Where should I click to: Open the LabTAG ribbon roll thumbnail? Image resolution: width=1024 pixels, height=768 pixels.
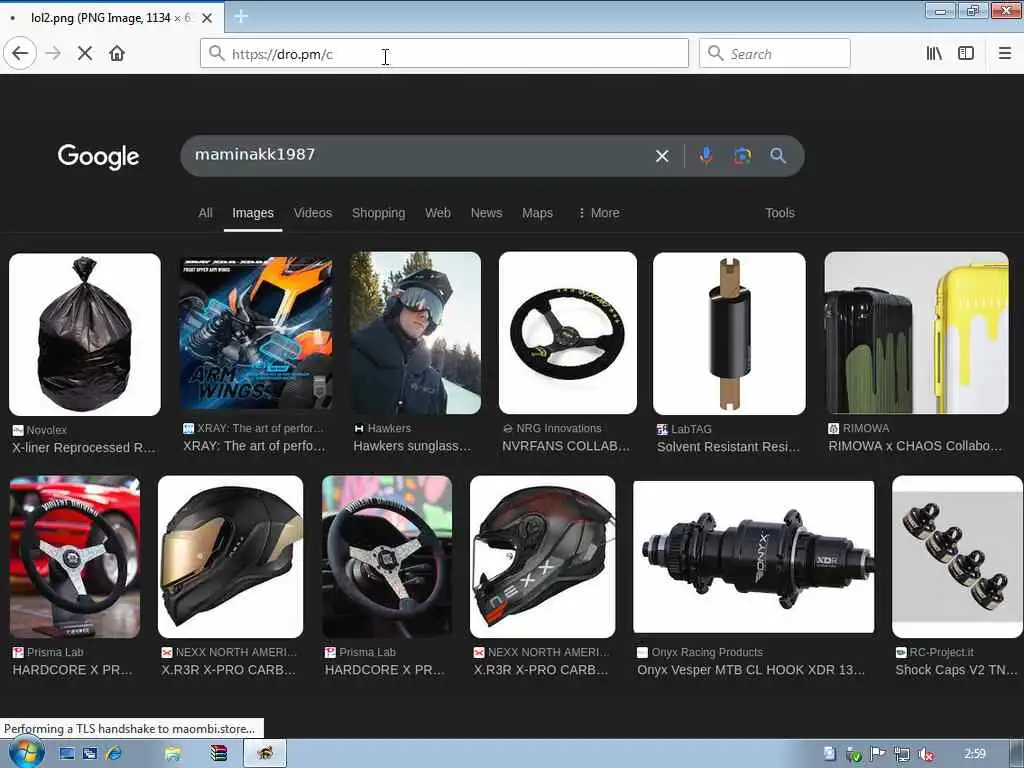click(x=729, y=334)
